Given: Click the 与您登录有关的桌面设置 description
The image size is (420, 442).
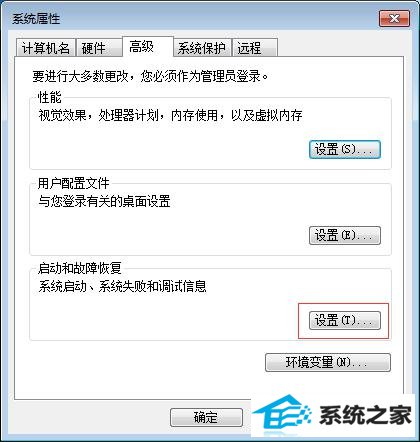Looking at the screenshot, I should [x=104, y=201].
